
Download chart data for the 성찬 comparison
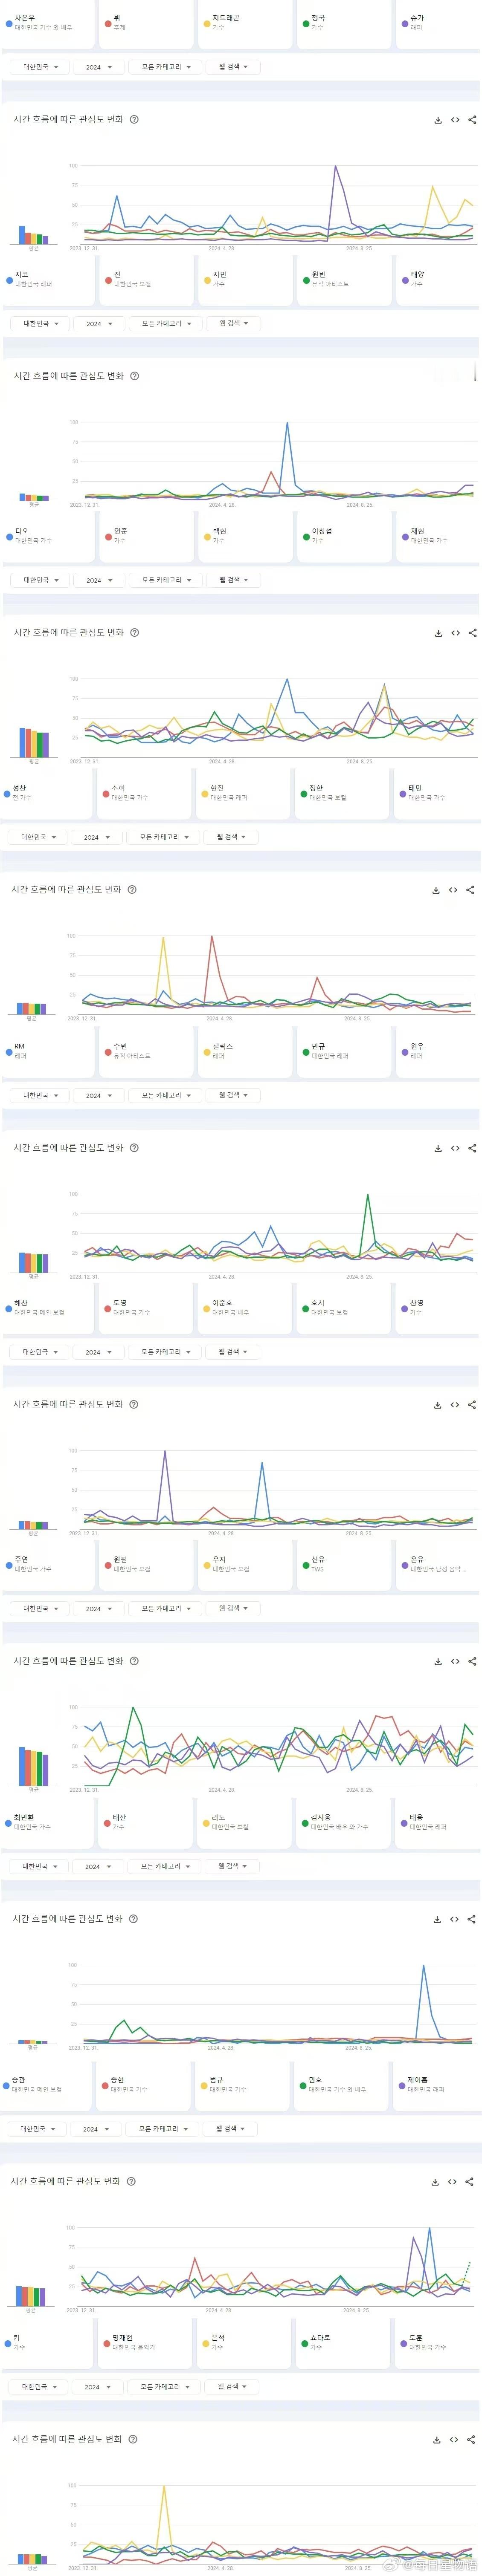436,890
